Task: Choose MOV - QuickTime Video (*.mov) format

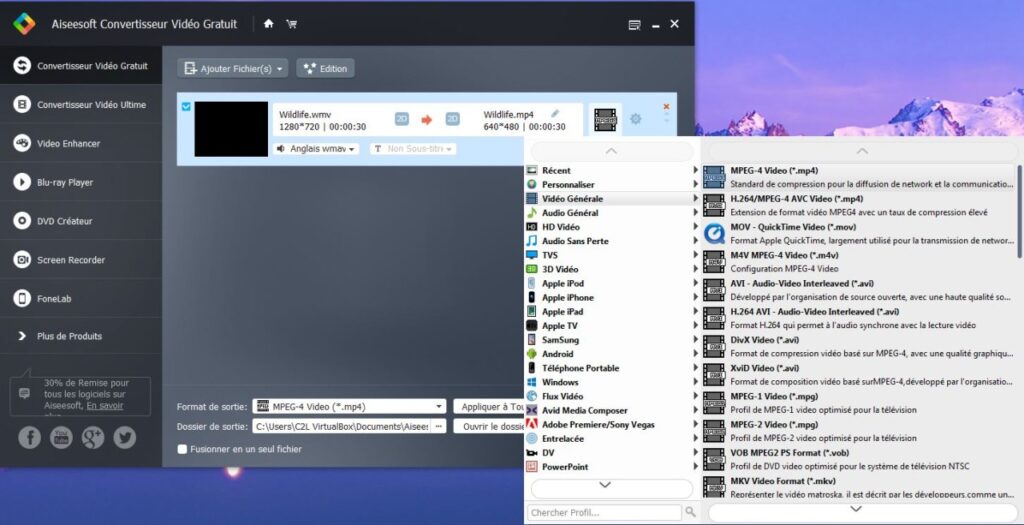Action: coord(859,234)
